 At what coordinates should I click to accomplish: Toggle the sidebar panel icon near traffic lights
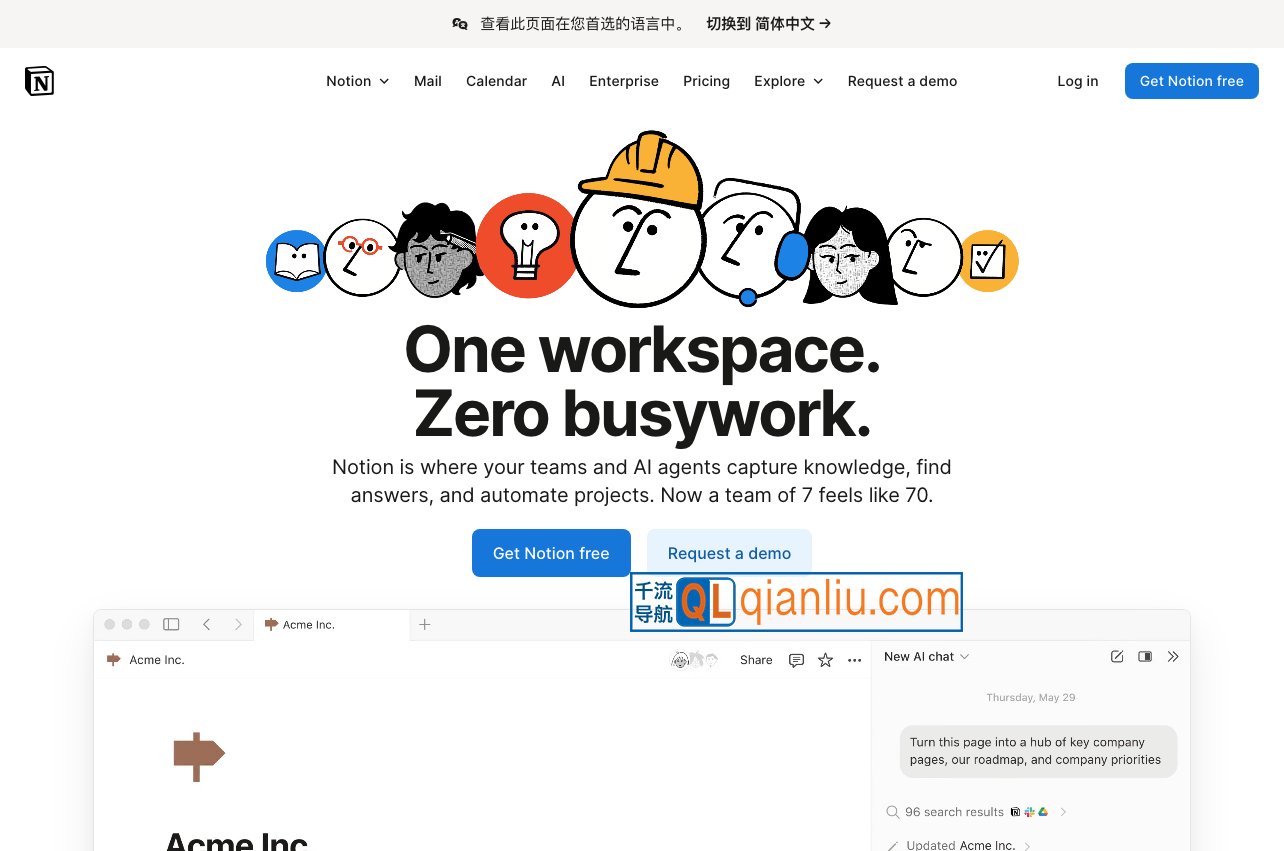(172, 624)
